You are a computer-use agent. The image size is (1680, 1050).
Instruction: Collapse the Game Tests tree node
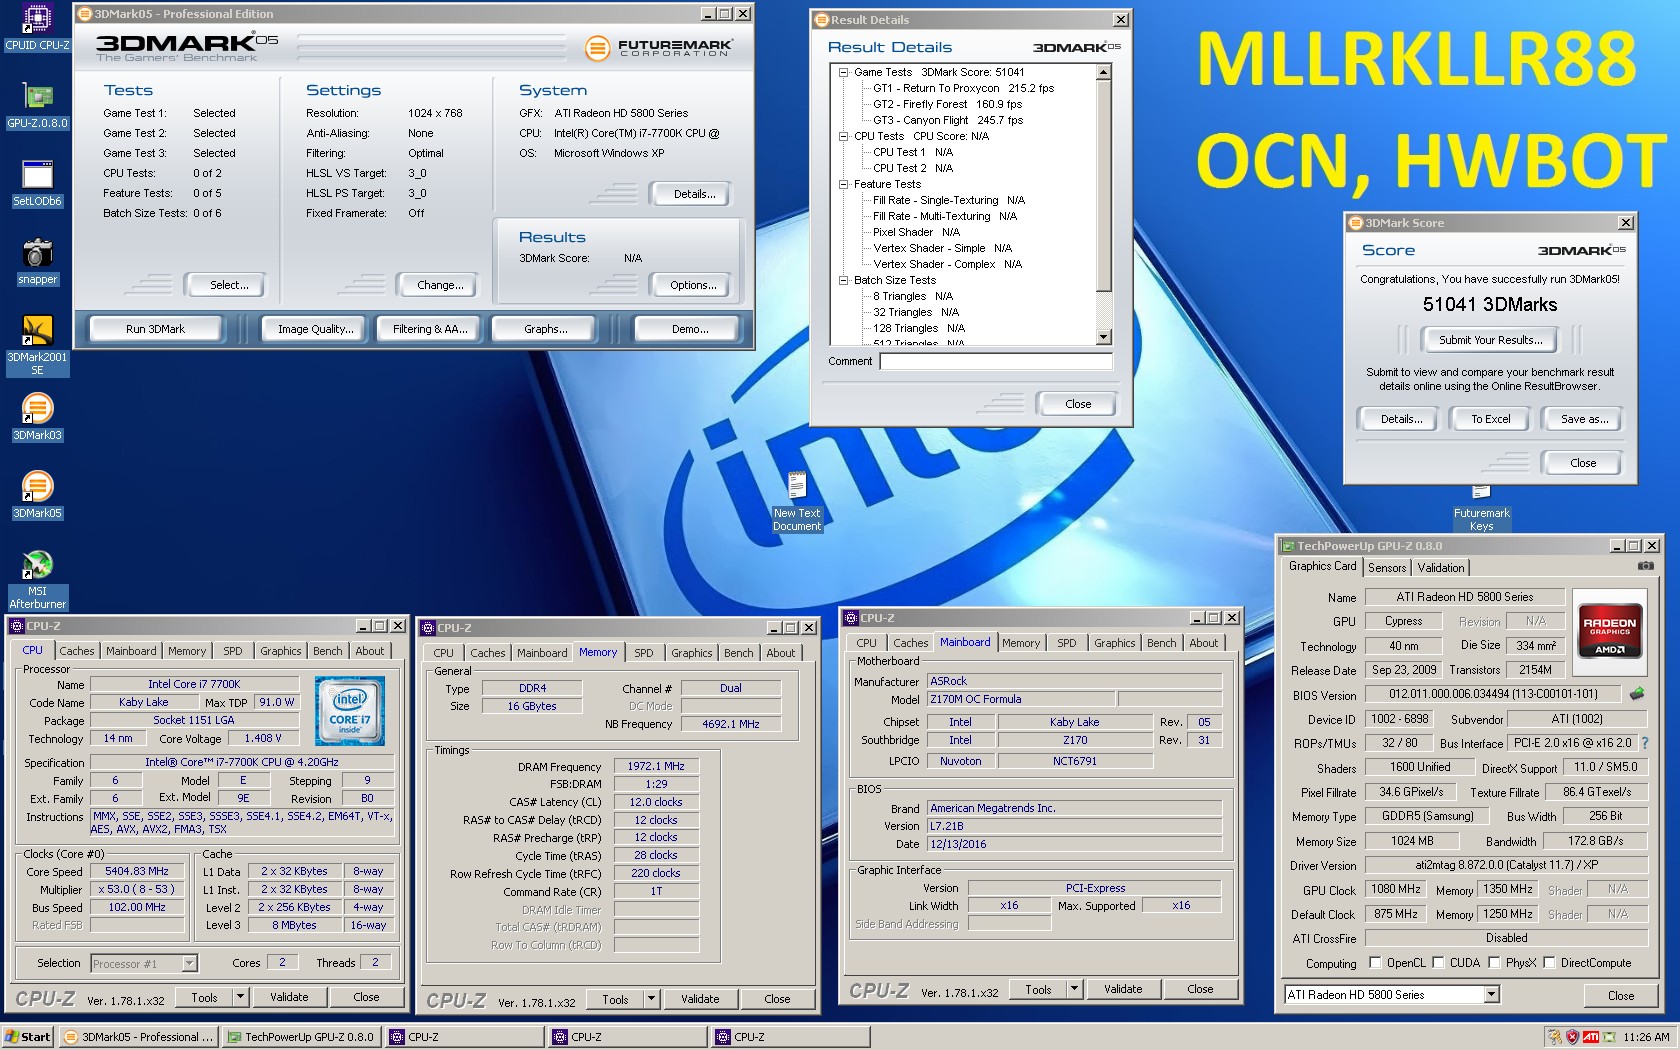click(843, 72)
